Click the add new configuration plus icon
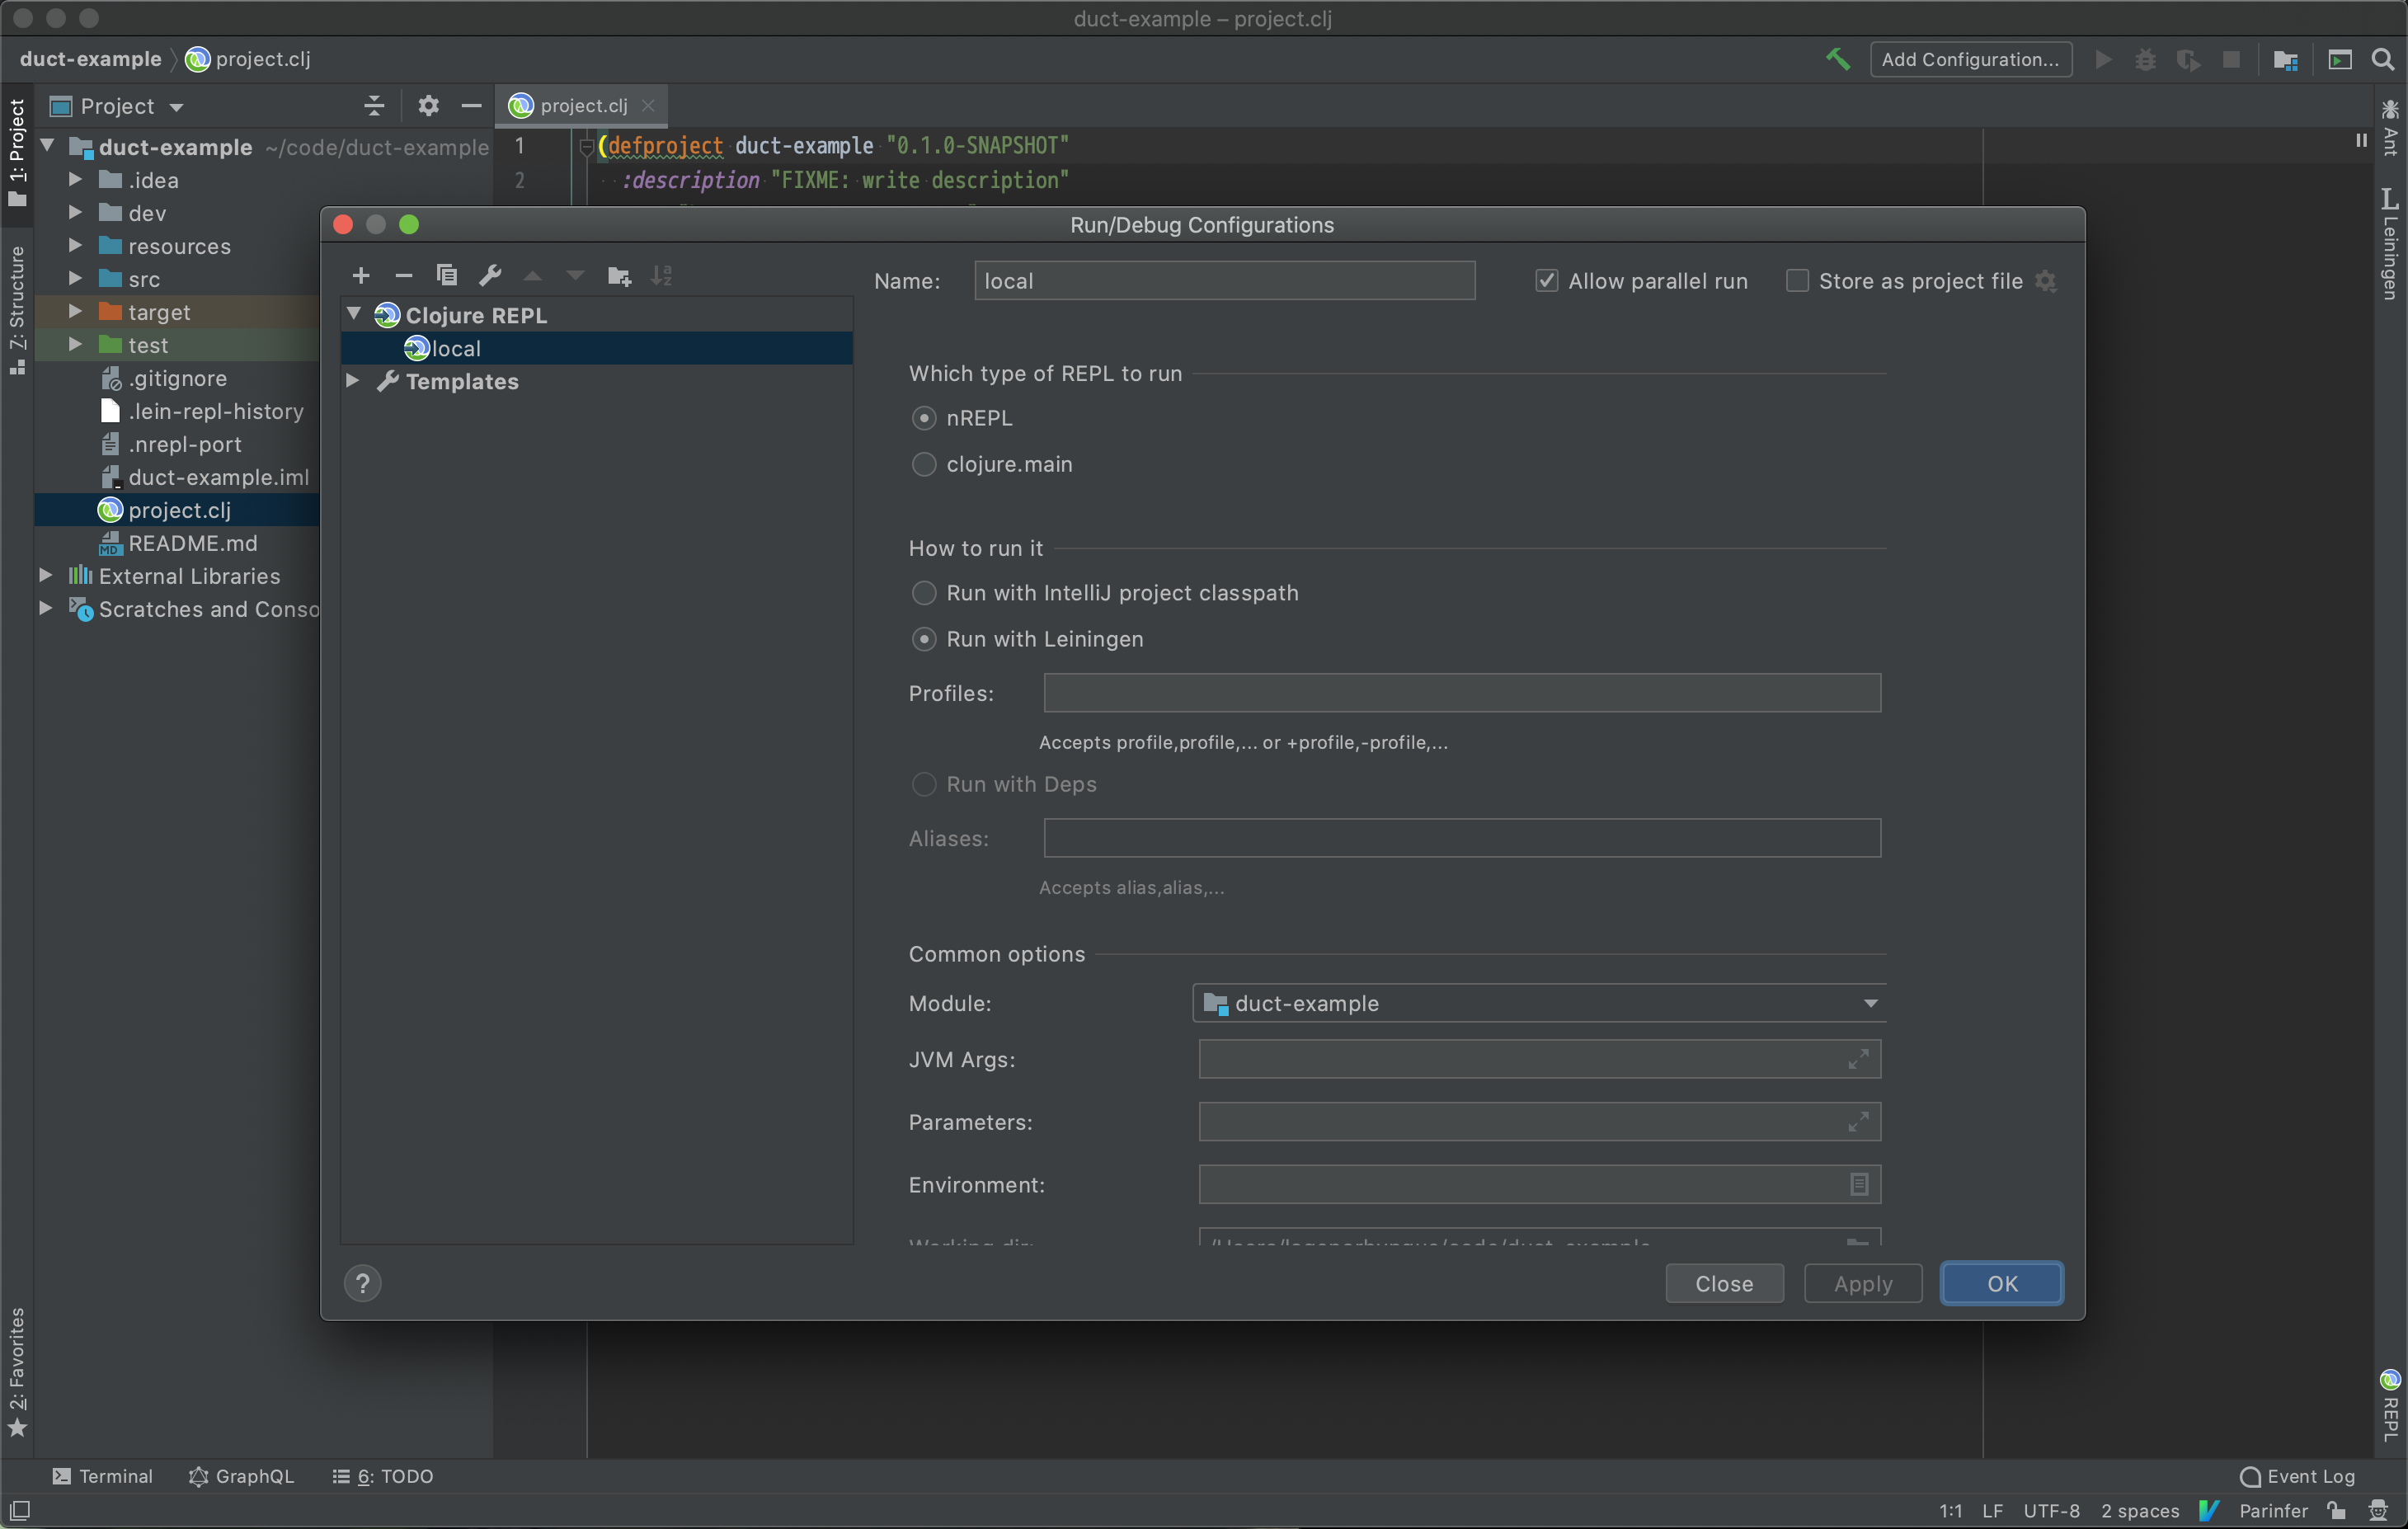This screenshot has height=1529, width=2408. 361,275
